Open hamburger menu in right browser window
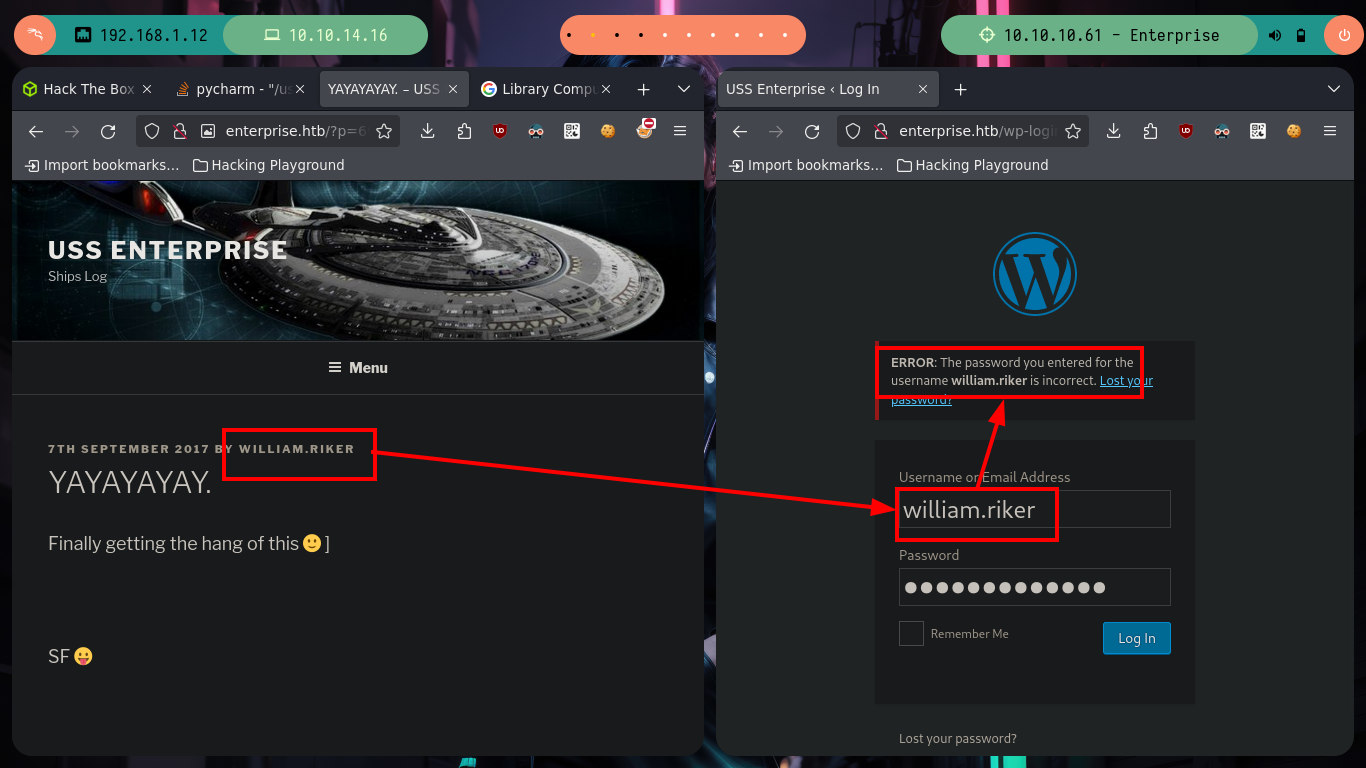This screenshot has height=768, width=1366. (1330, 131)
